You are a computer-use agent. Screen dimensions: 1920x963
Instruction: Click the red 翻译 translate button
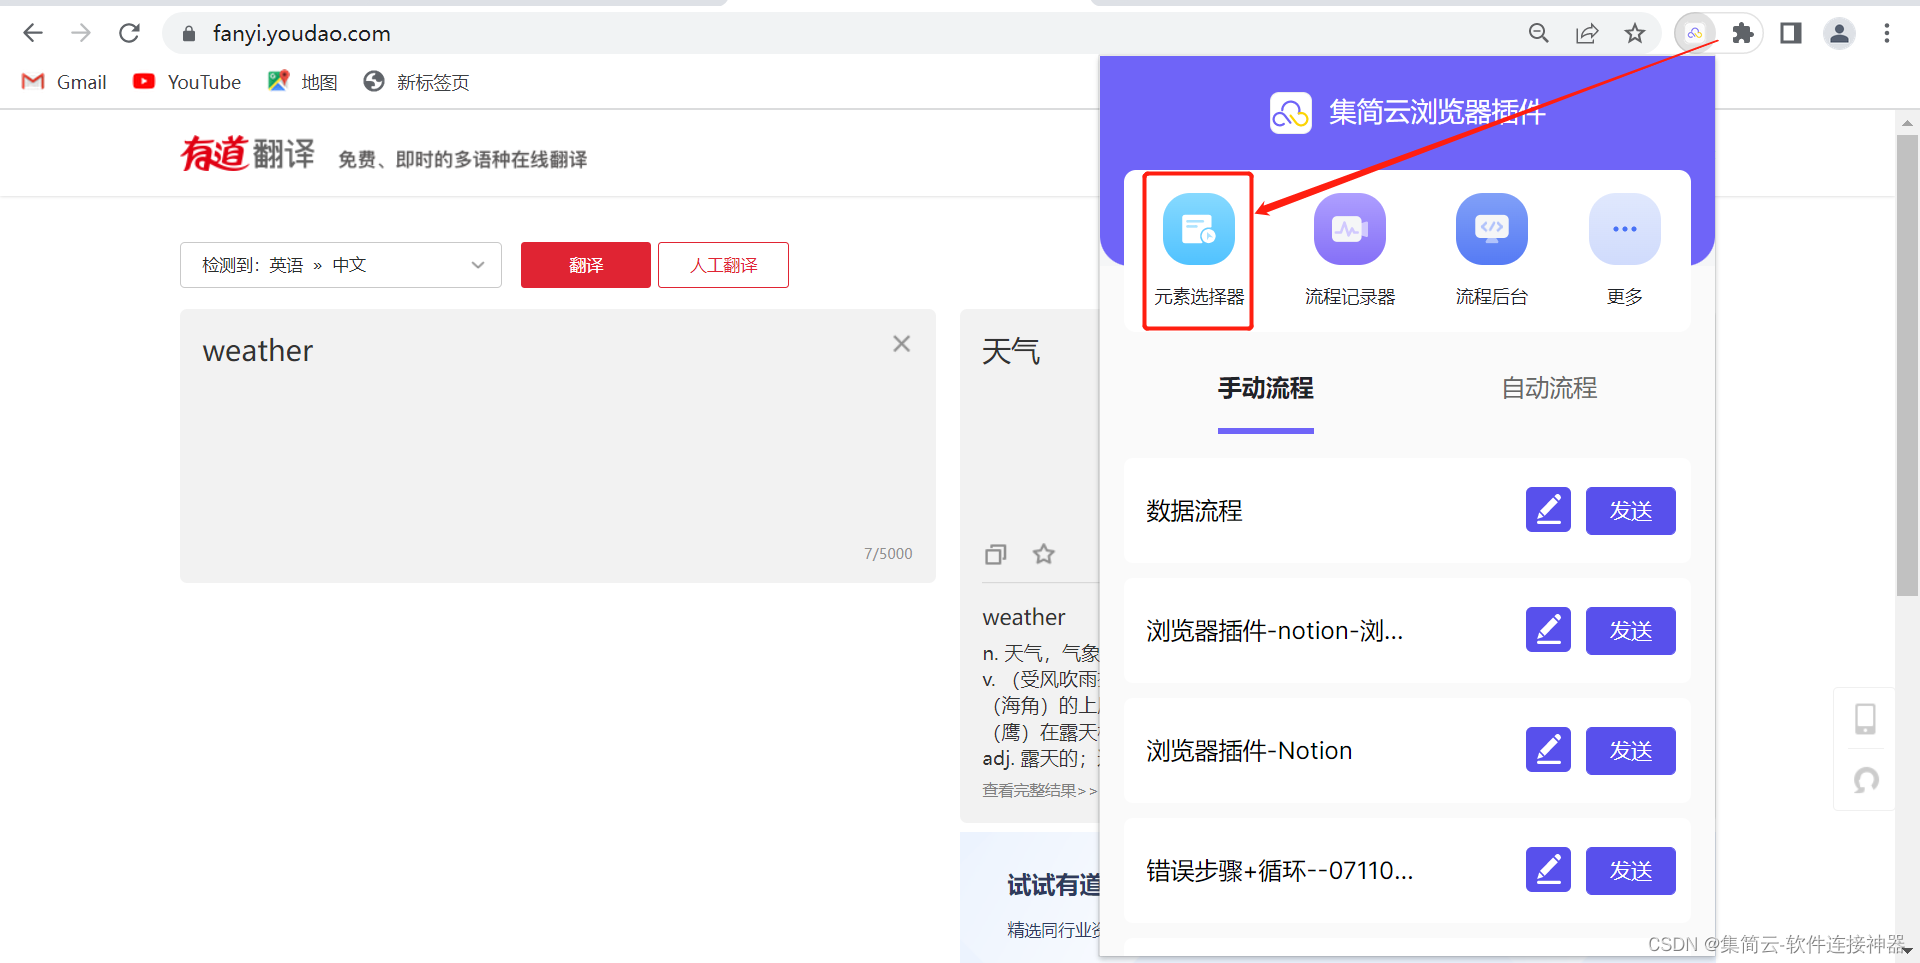[586, 265]
